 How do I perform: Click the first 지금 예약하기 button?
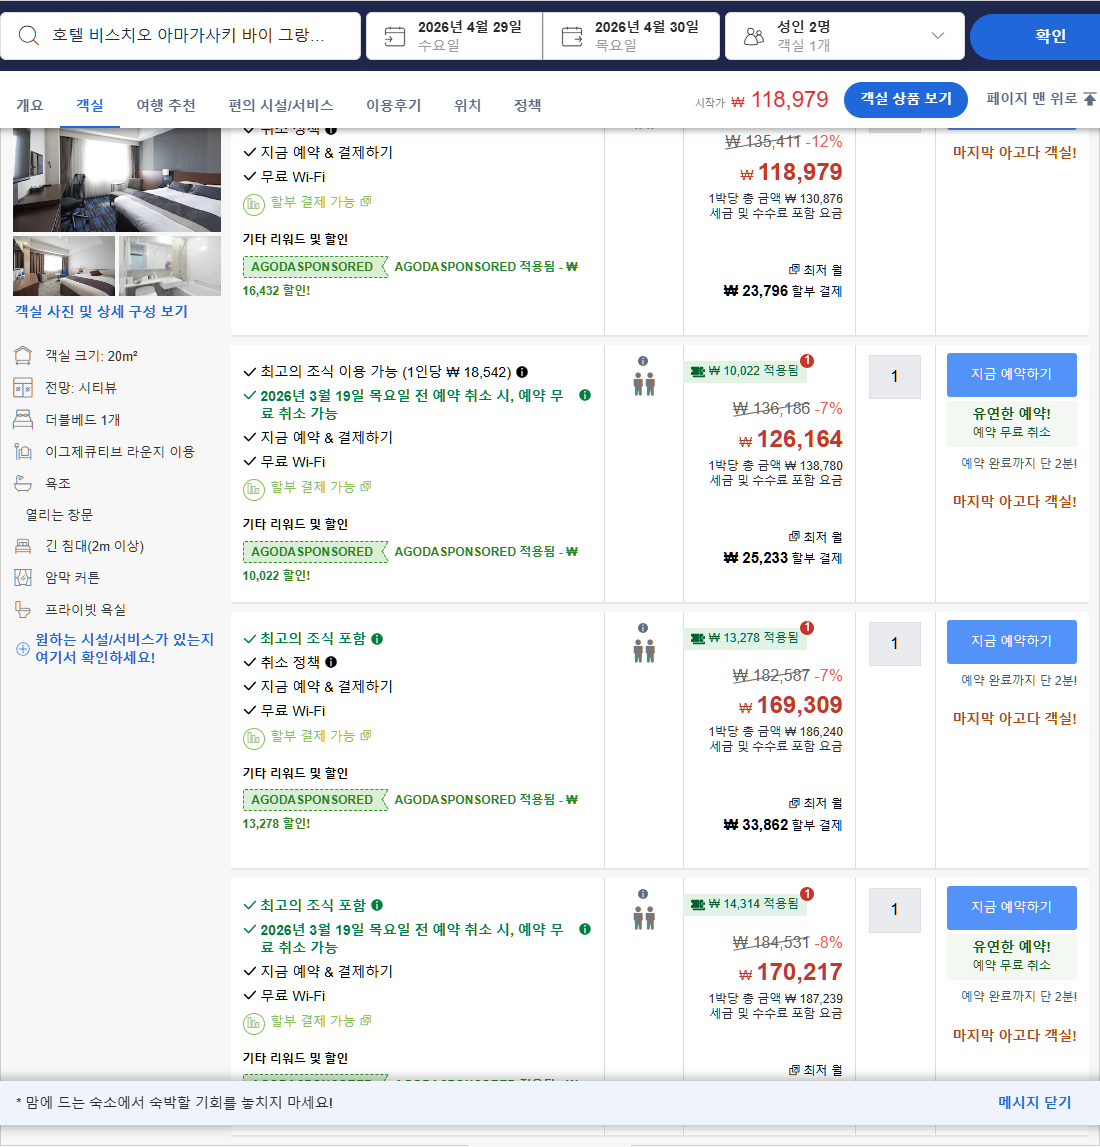click(x=1012, y=374)
